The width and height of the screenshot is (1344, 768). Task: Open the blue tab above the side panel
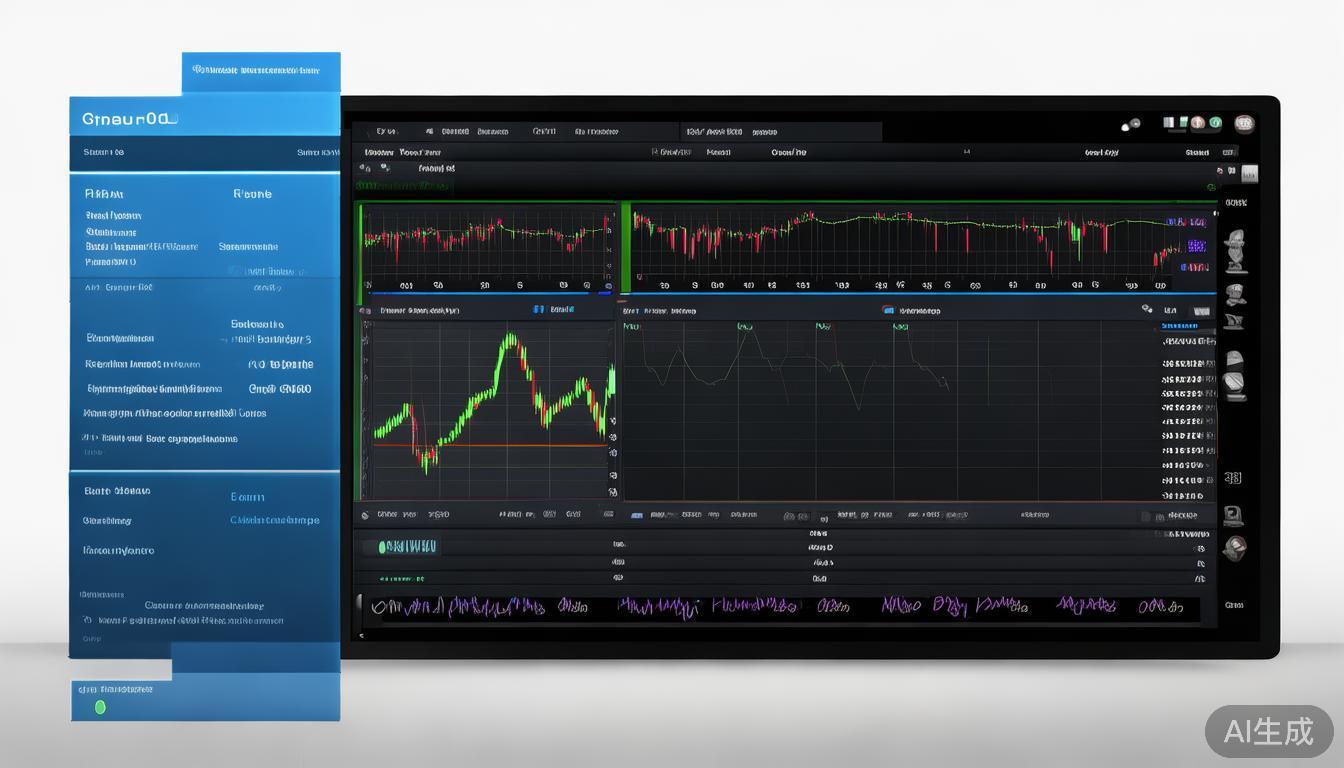point(260,72)
